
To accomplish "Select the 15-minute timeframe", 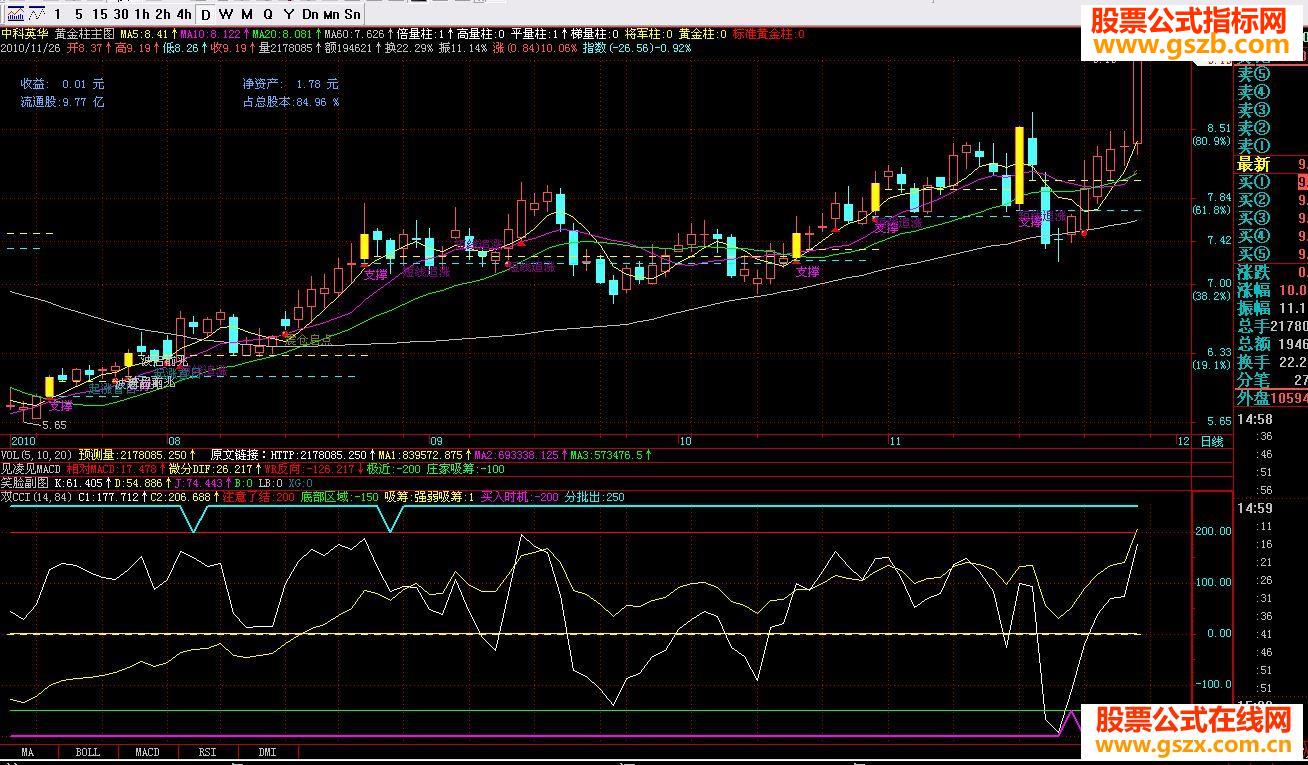I will (99, 14).
